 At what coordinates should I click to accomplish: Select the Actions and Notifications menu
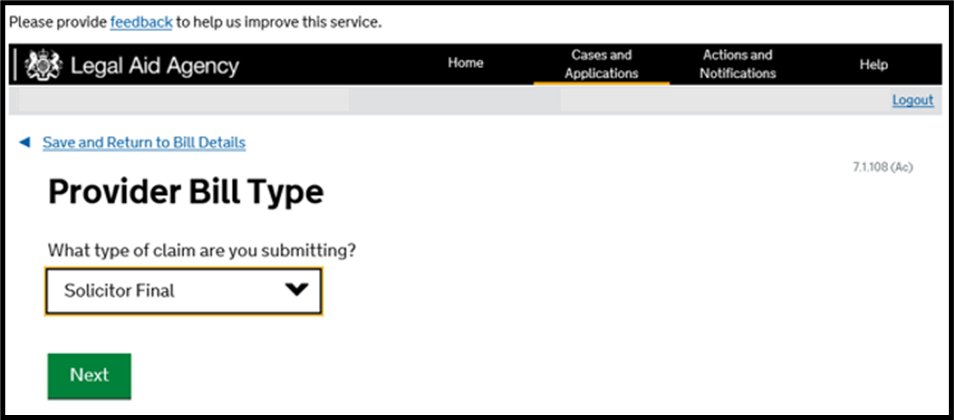[x=737, y=64]
